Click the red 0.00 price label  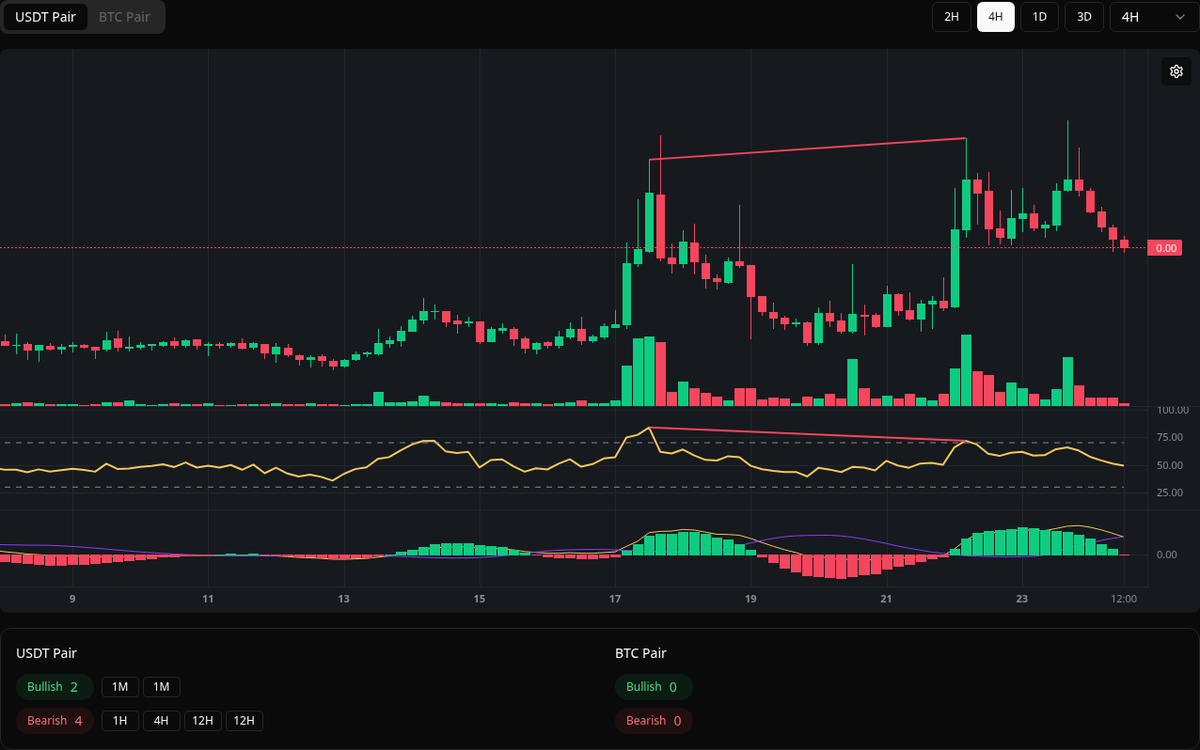[x=1163, y=247]
